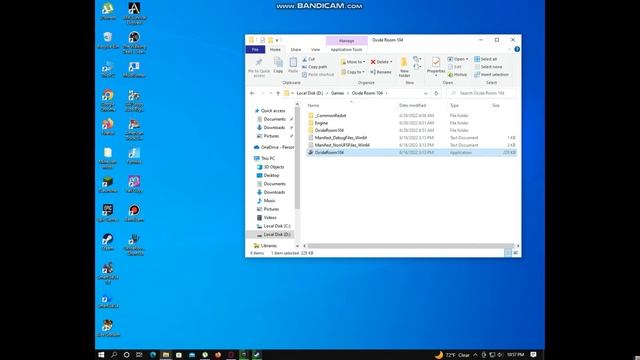Image resolution: width=640 pixels, height=360 pixels.
Task: Click the Search Ovide Room 104 field
Action: click(482, 93)
